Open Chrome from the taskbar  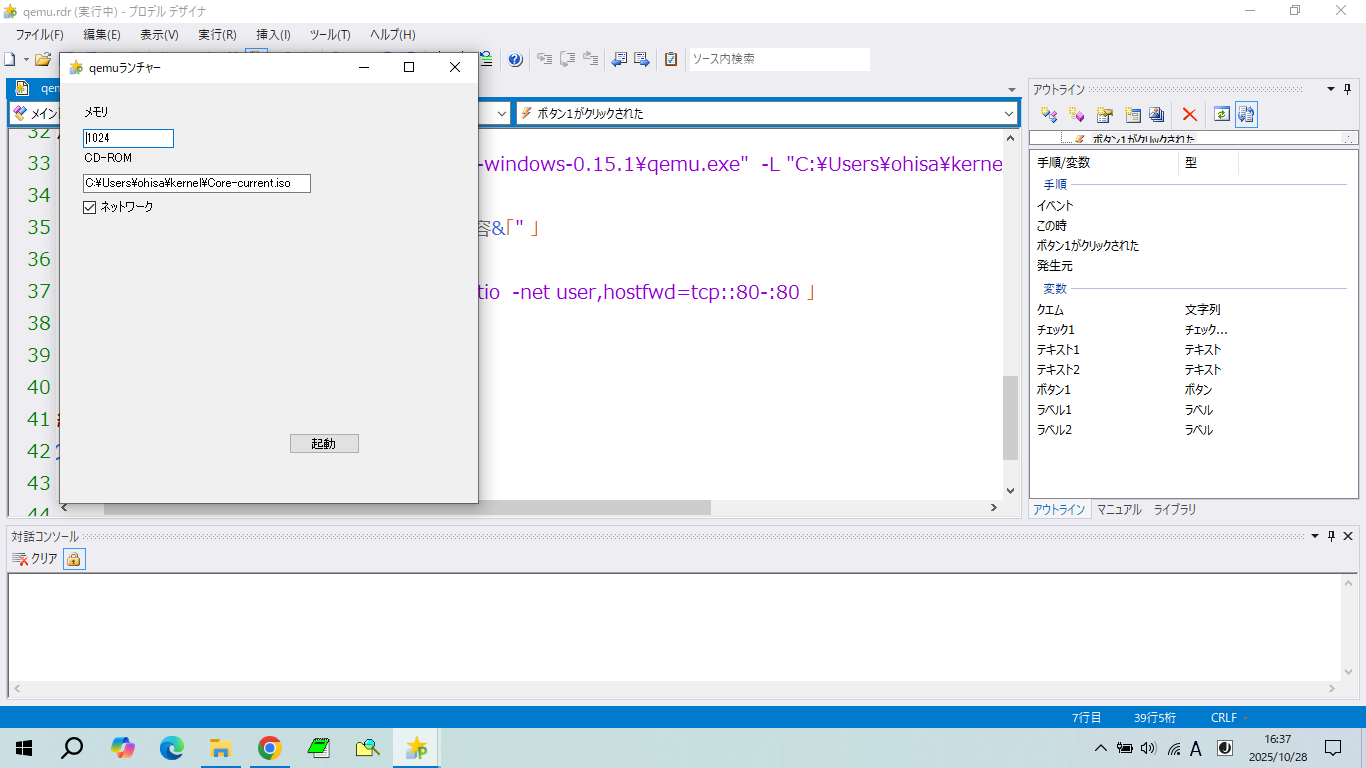269,747
